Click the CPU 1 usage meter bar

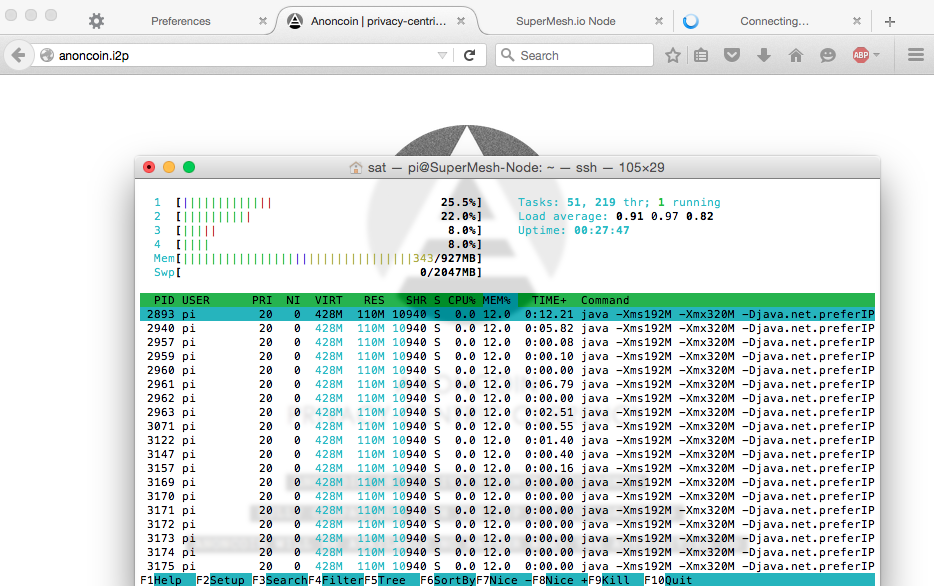329,202
